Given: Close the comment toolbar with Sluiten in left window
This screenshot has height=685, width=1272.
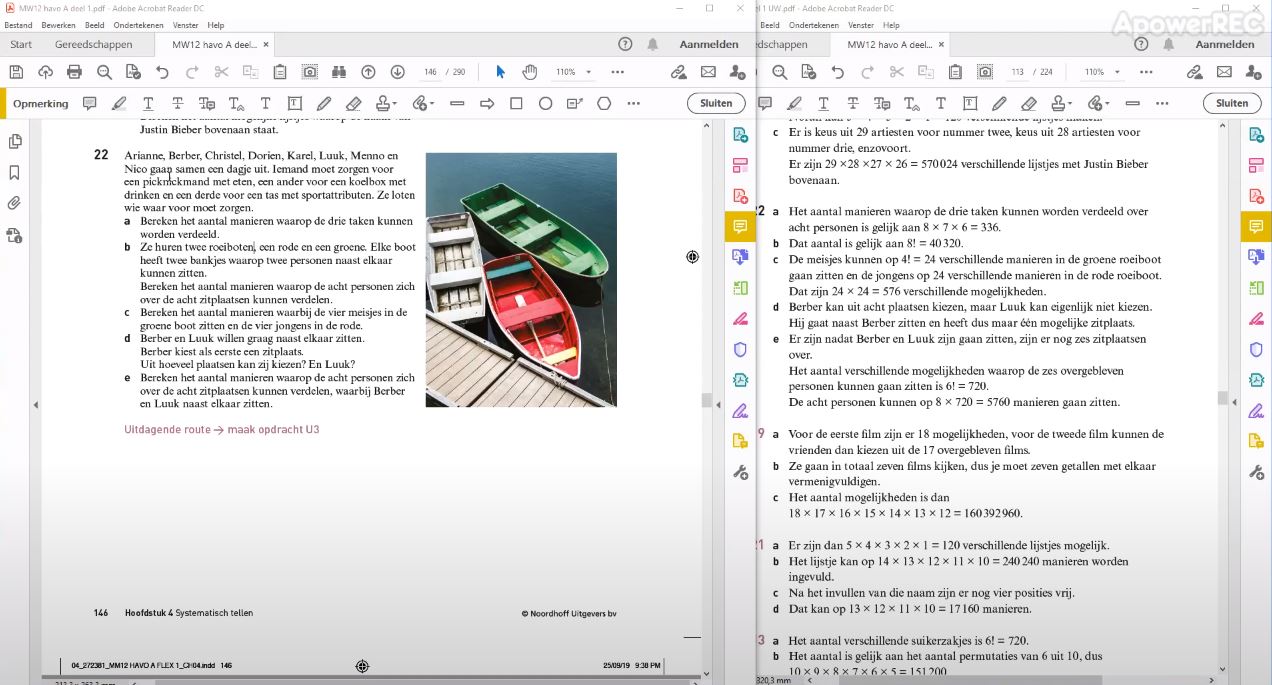Looking at the screenshot, I should [x=716, y=103].
